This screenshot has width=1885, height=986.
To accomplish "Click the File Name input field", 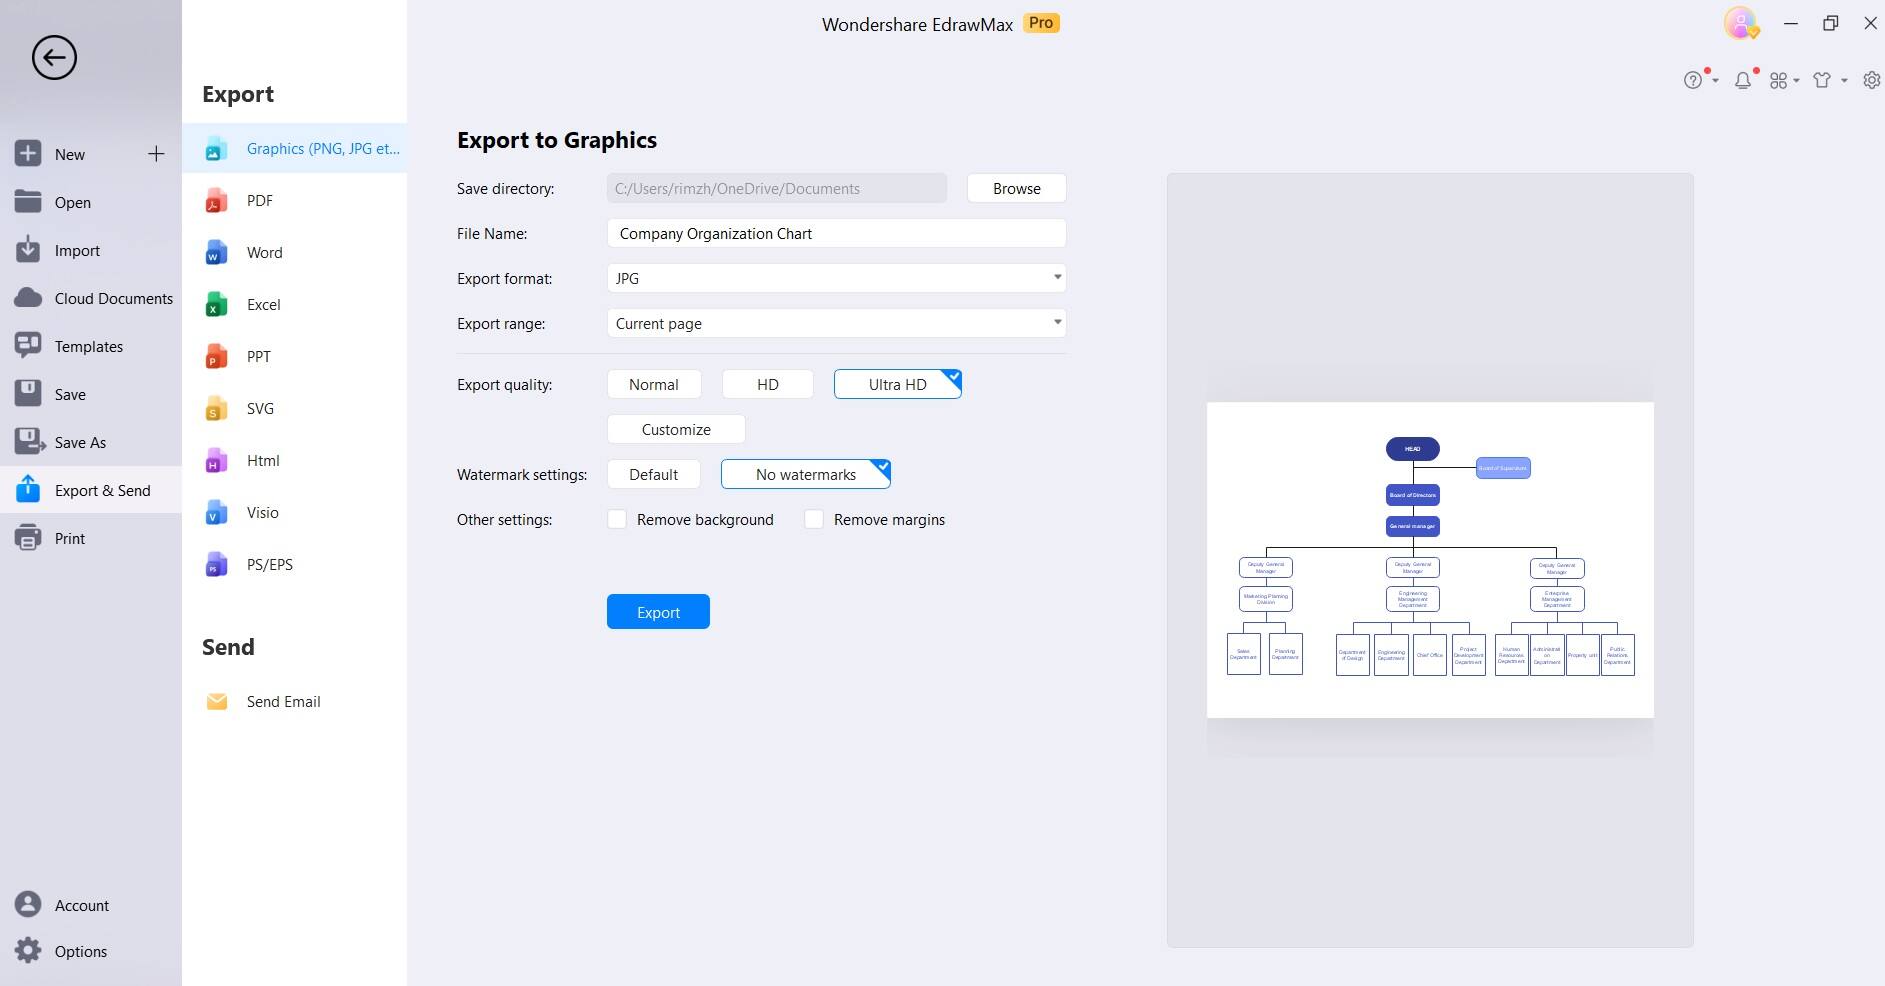I will click(836, 233).
